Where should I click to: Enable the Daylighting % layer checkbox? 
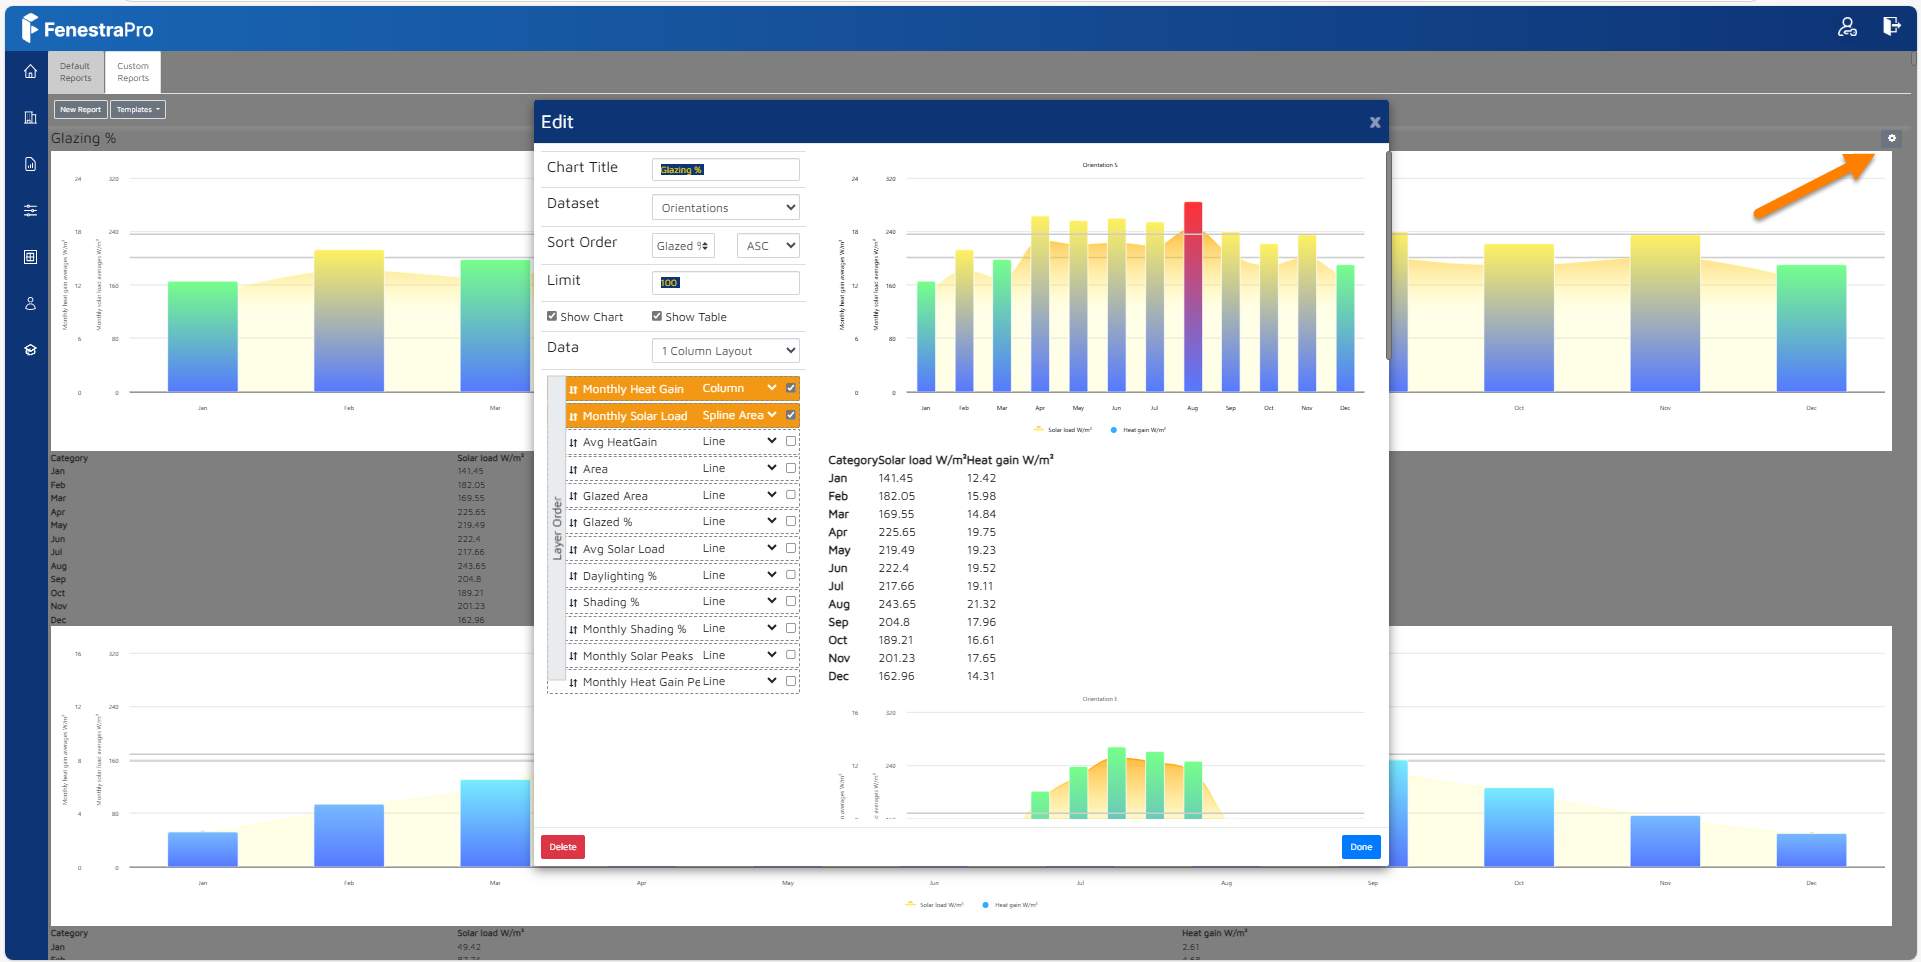791,575
